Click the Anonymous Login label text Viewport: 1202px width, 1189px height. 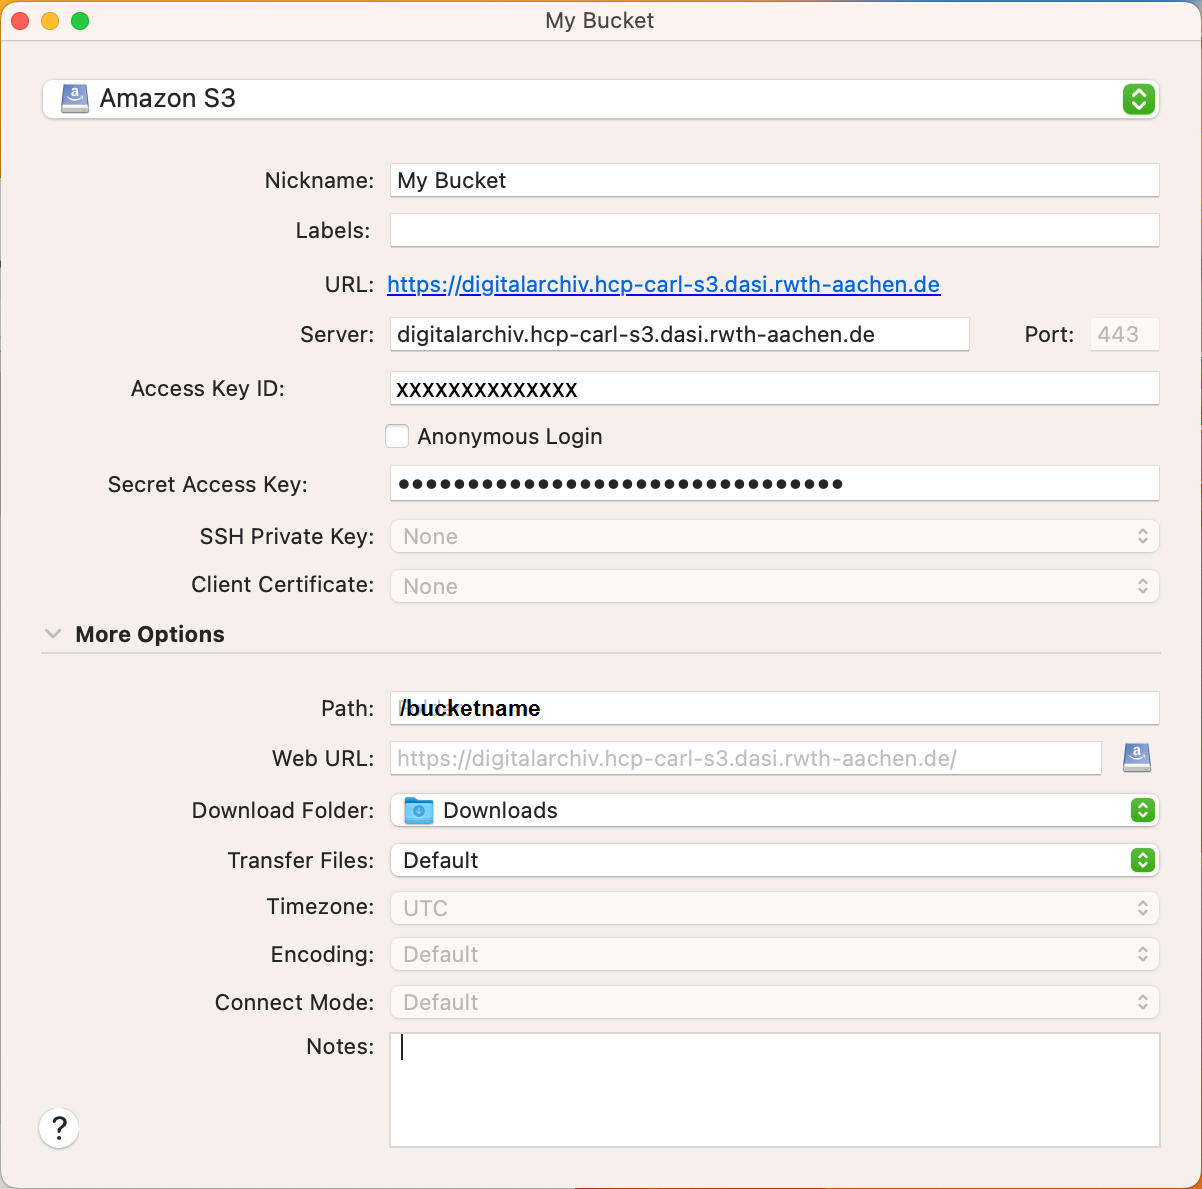[x=510, y=436]
